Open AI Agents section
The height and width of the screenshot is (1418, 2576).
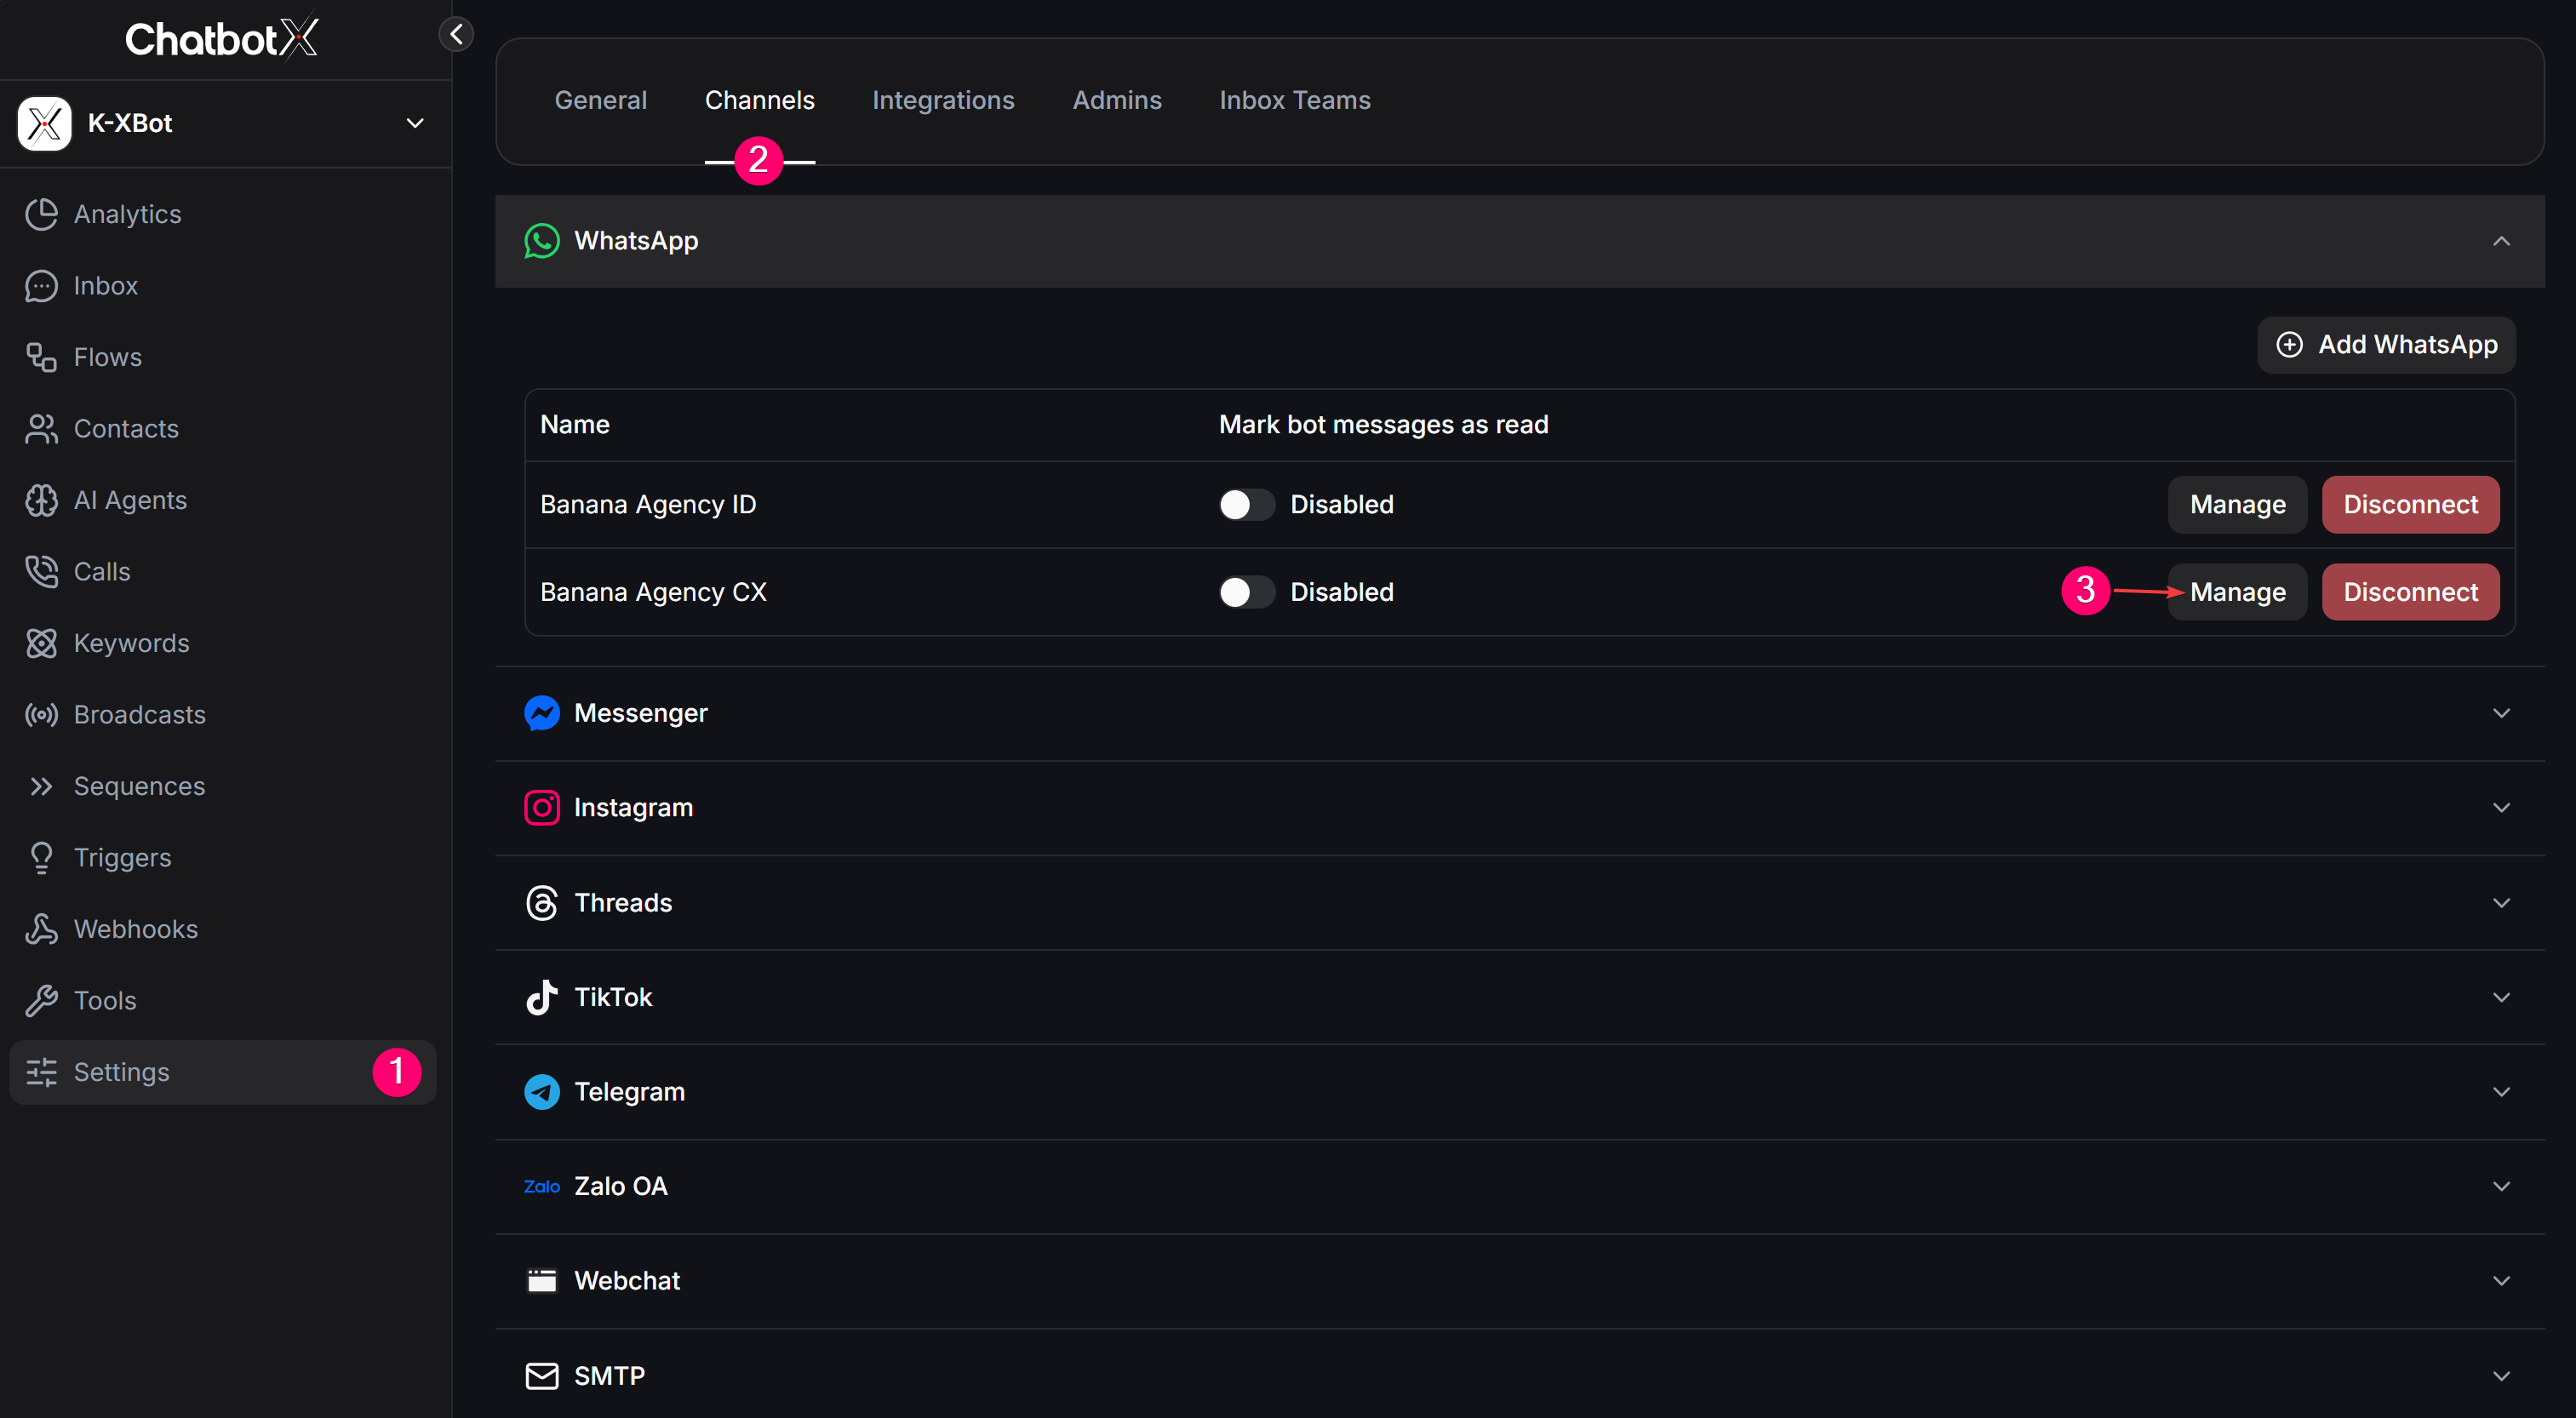point(224,500)
